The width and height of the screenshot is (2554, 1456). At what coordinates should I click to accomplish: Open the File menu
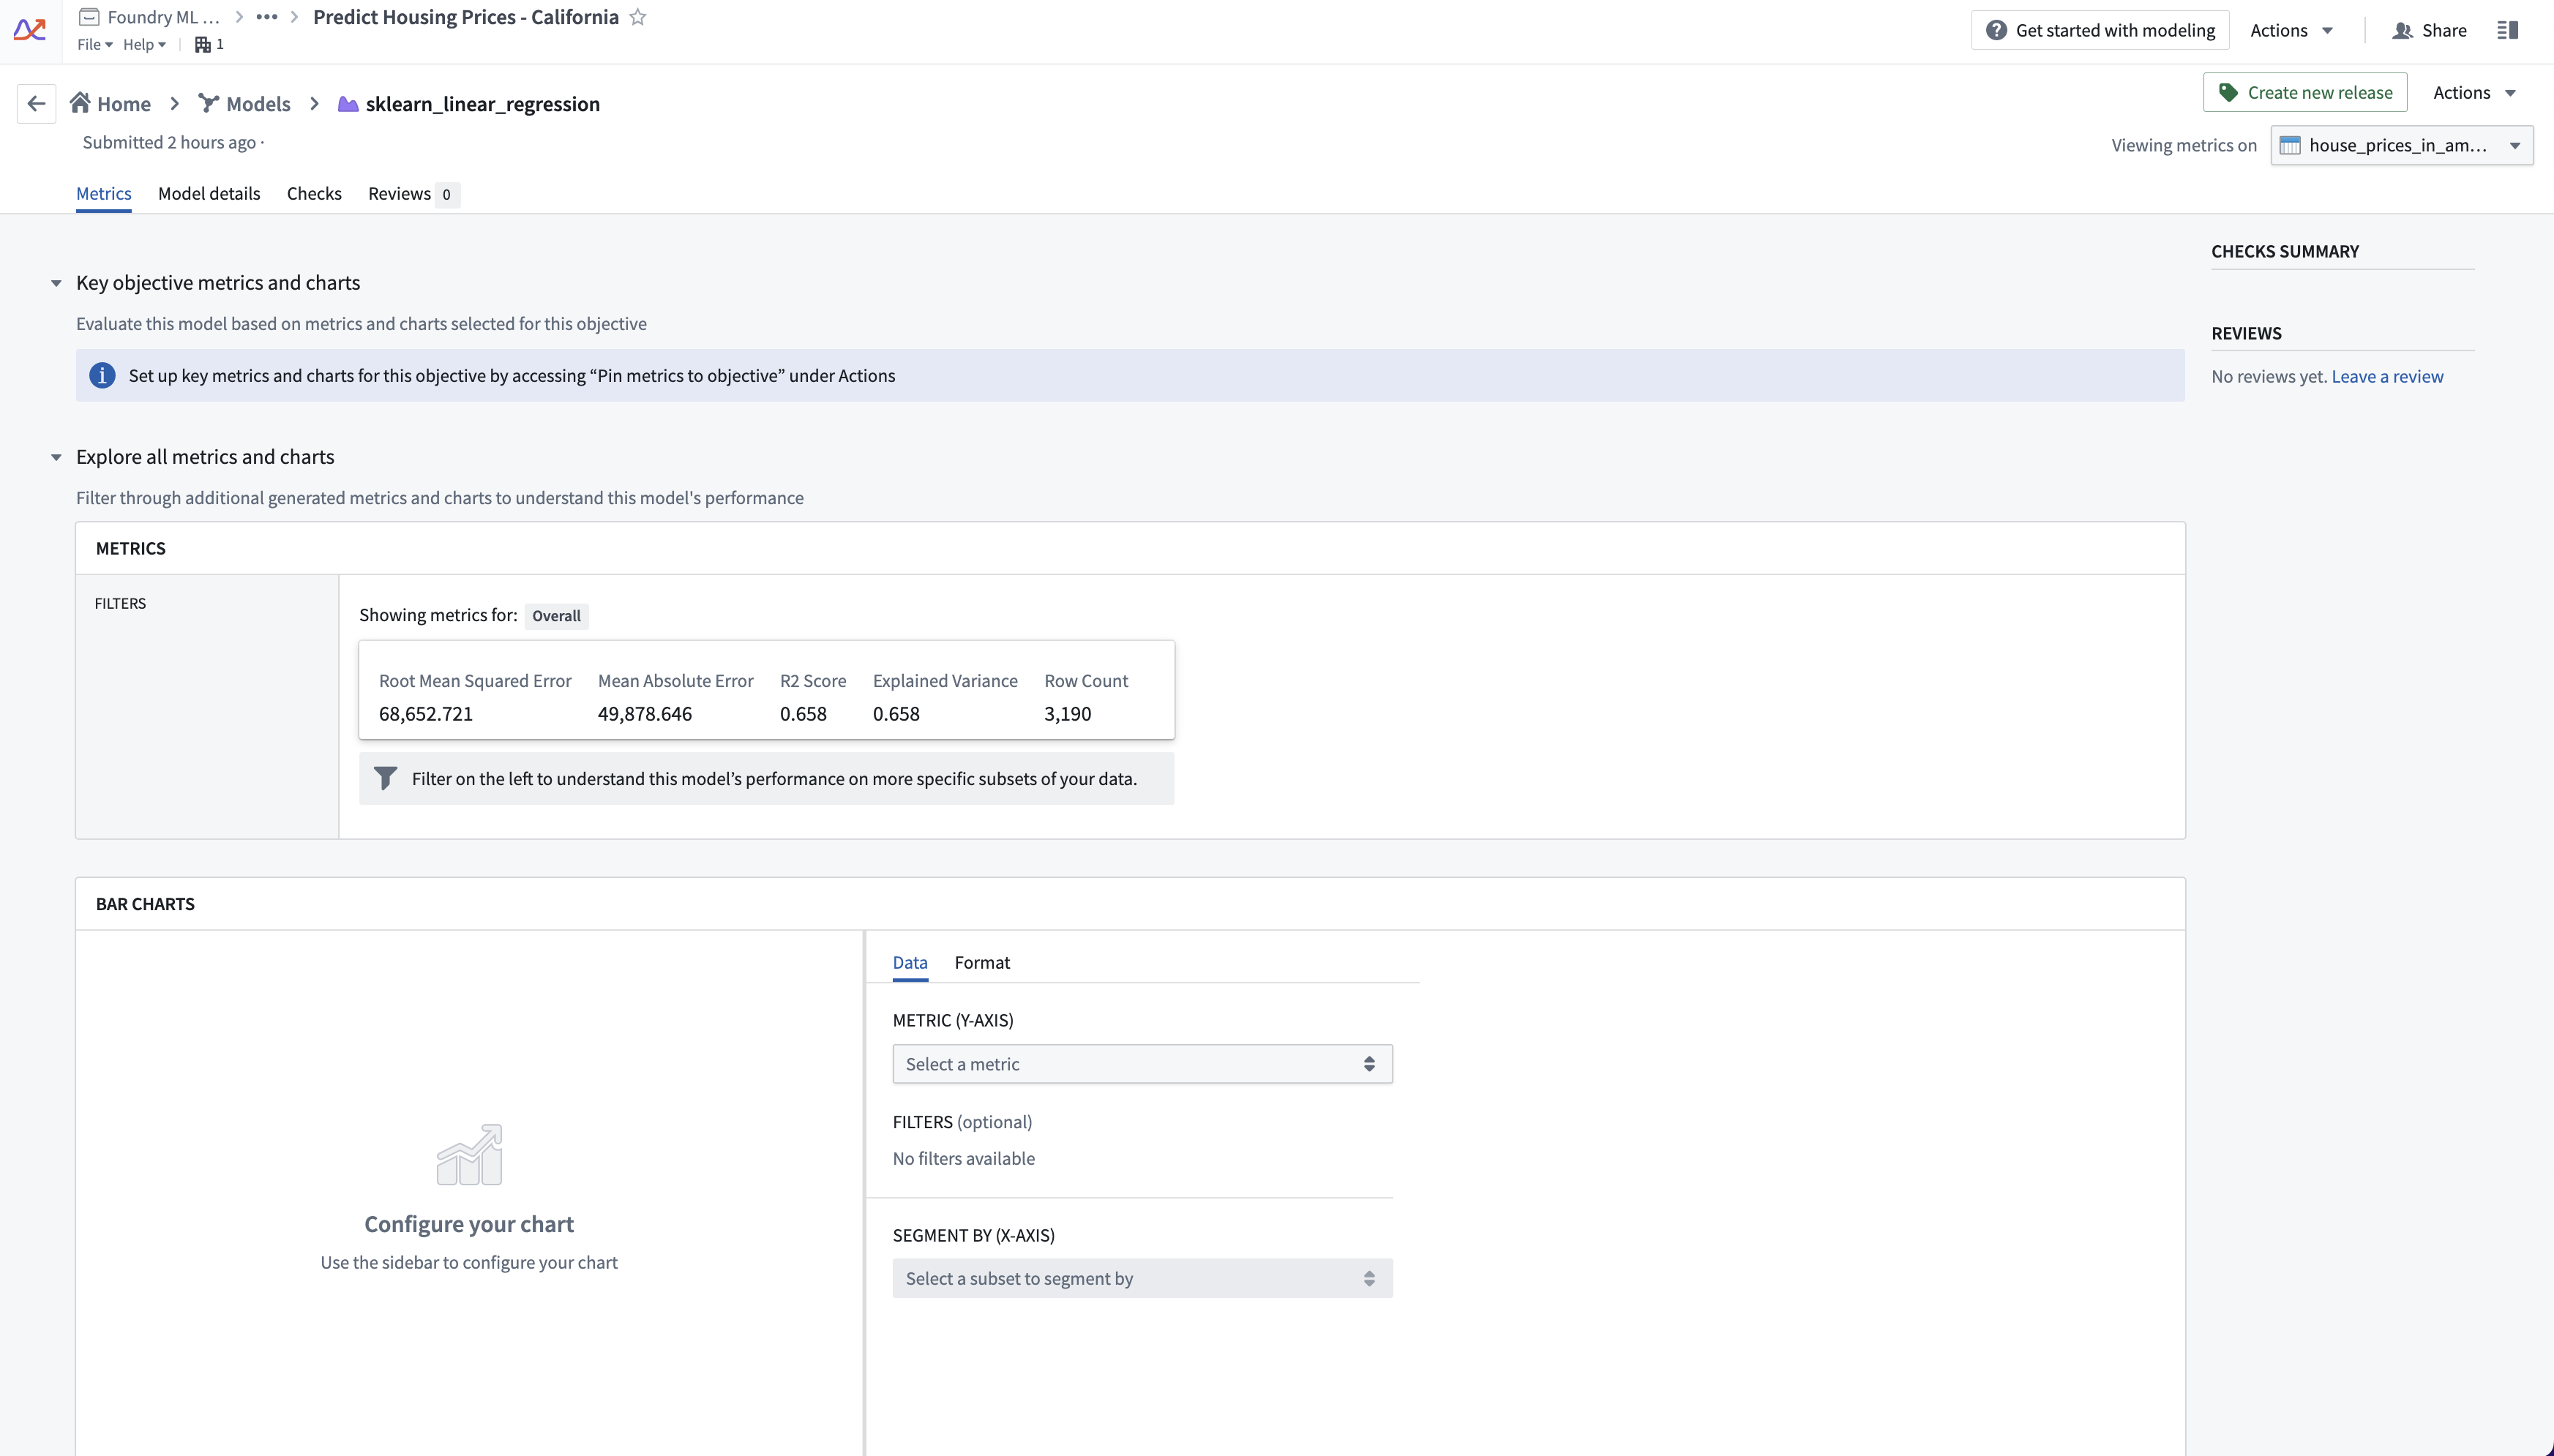(95, 44)
